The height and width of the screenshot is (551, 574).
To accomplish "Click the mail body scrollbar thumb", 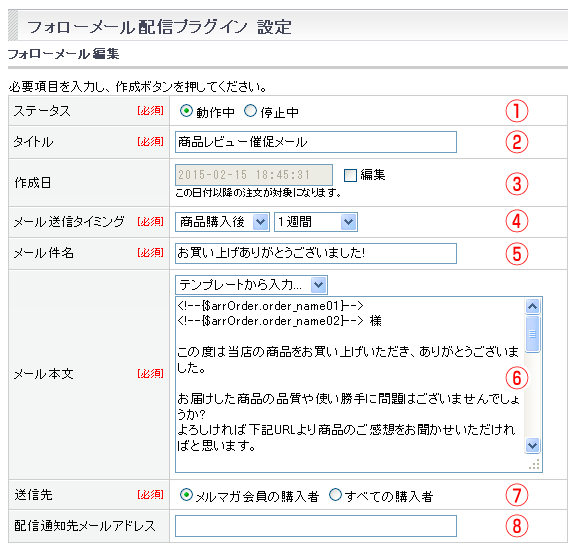I will 532,334.
